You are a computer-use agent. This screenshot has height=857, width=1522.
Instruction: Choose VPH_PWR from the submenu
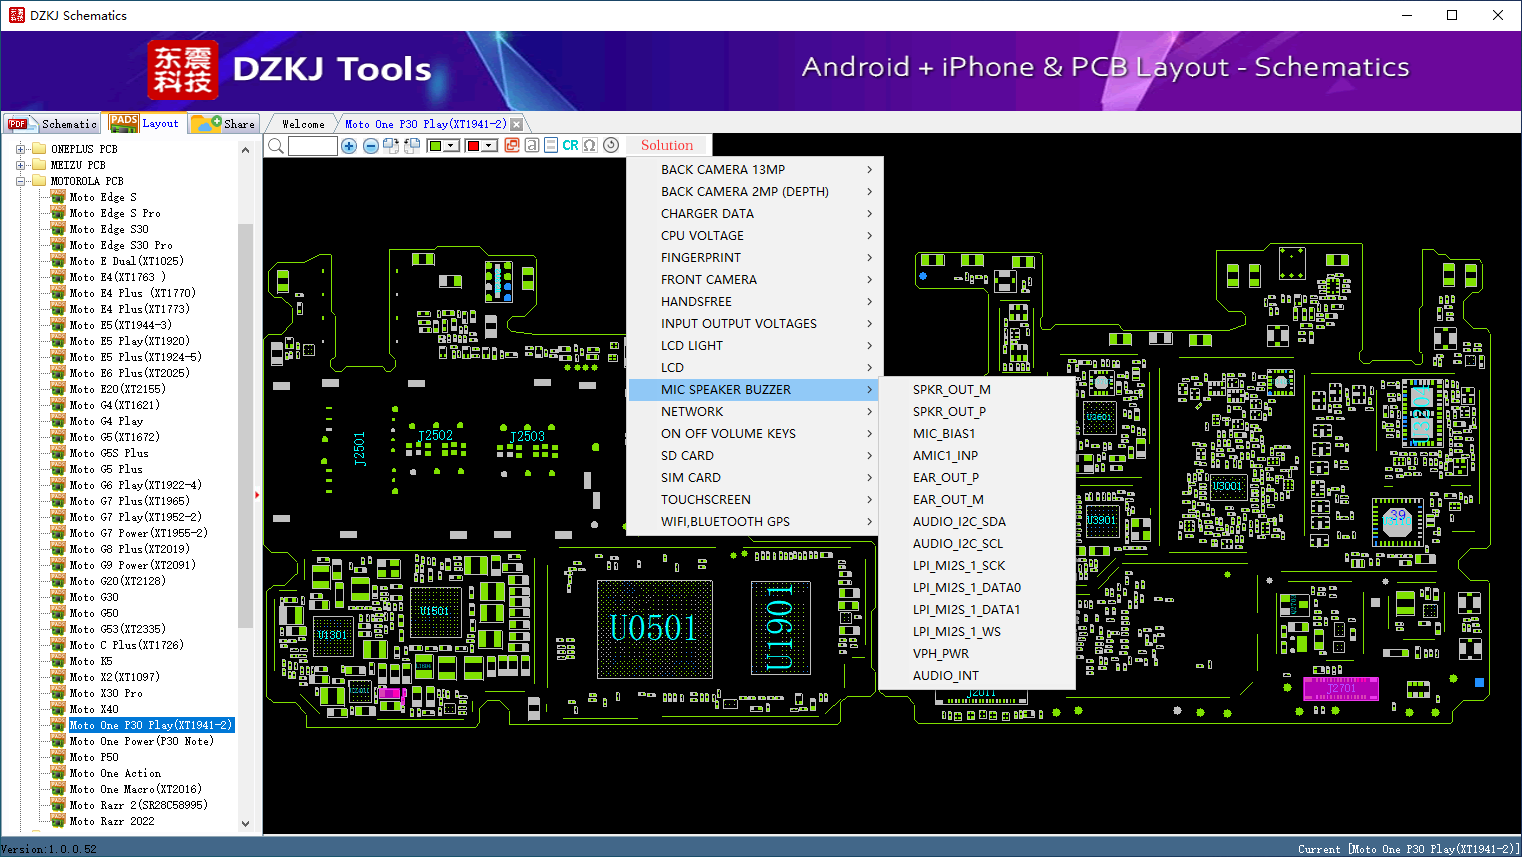pyautogui.click(x=977, y=653)
